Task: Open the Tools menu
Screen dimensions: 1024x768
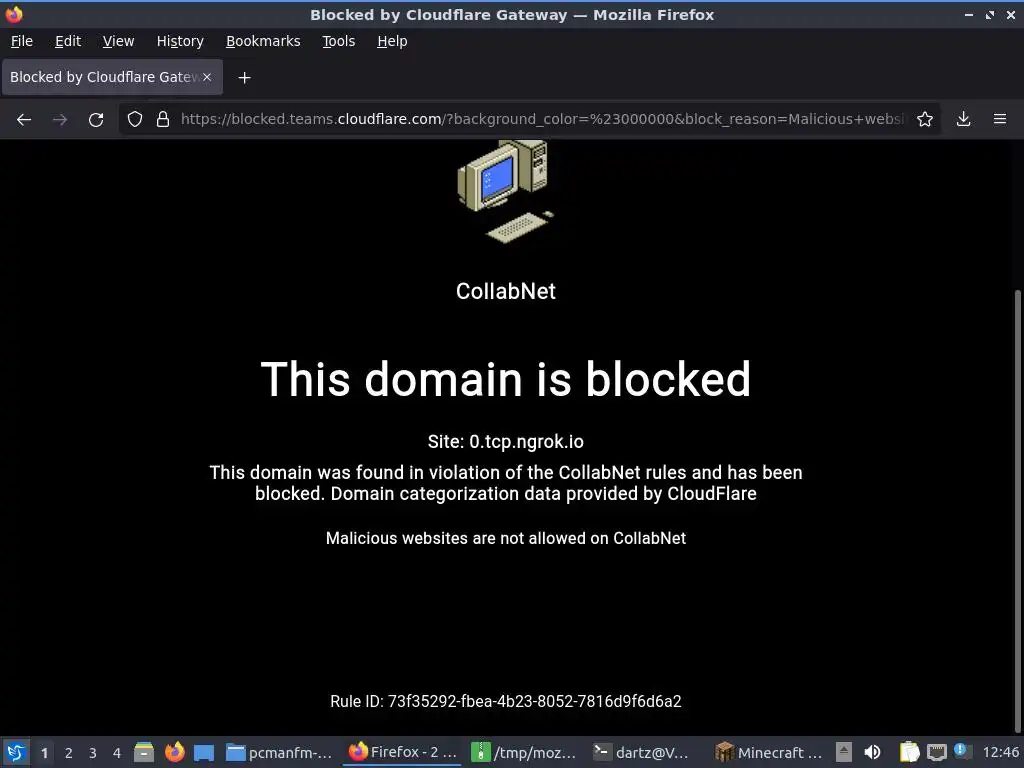Action: point(338,41)
